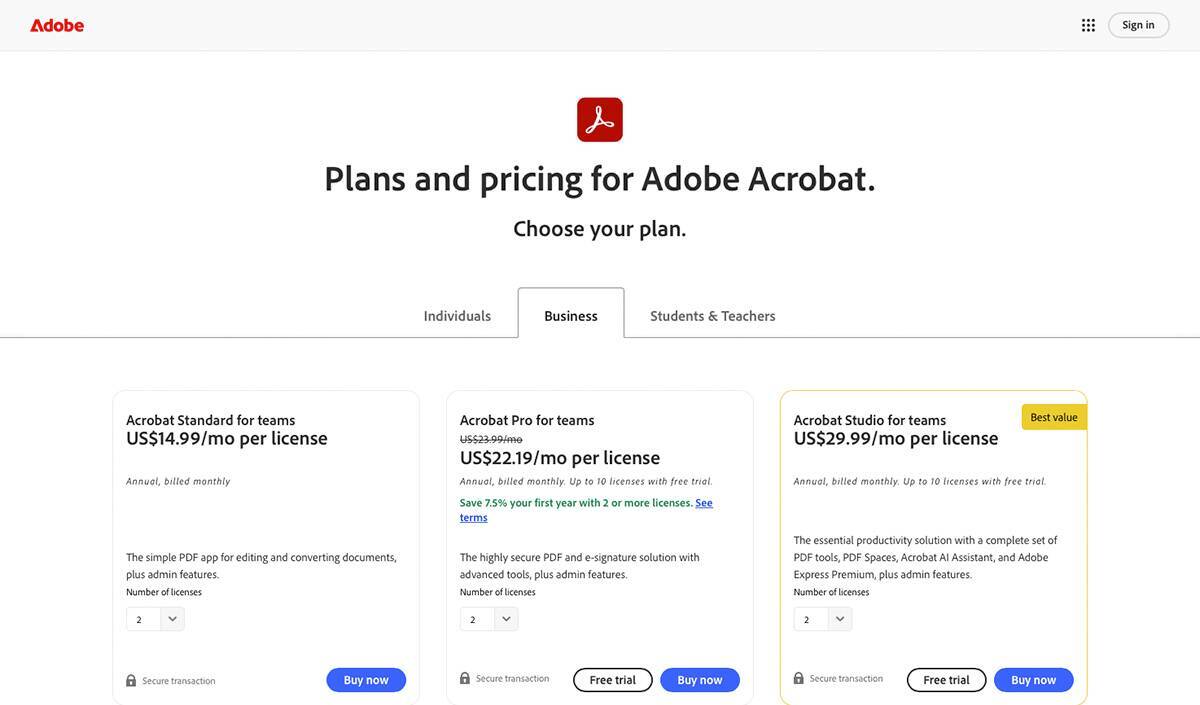
Task: Buy now the Acrobat Pro for teams
Action: point(700,680)
